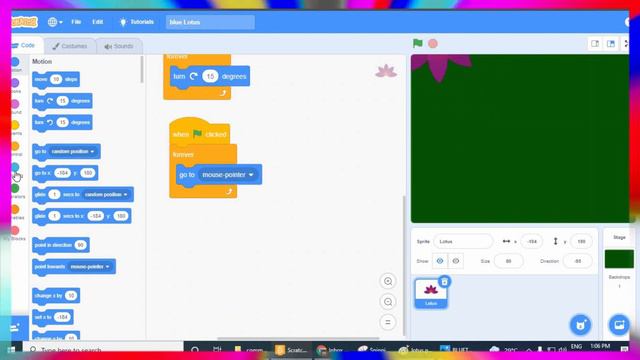Image resolution: width=640 pixels, height=360 pixels.
Task: Select the Lotus sprite thumbnail
Action: (431, 293)
